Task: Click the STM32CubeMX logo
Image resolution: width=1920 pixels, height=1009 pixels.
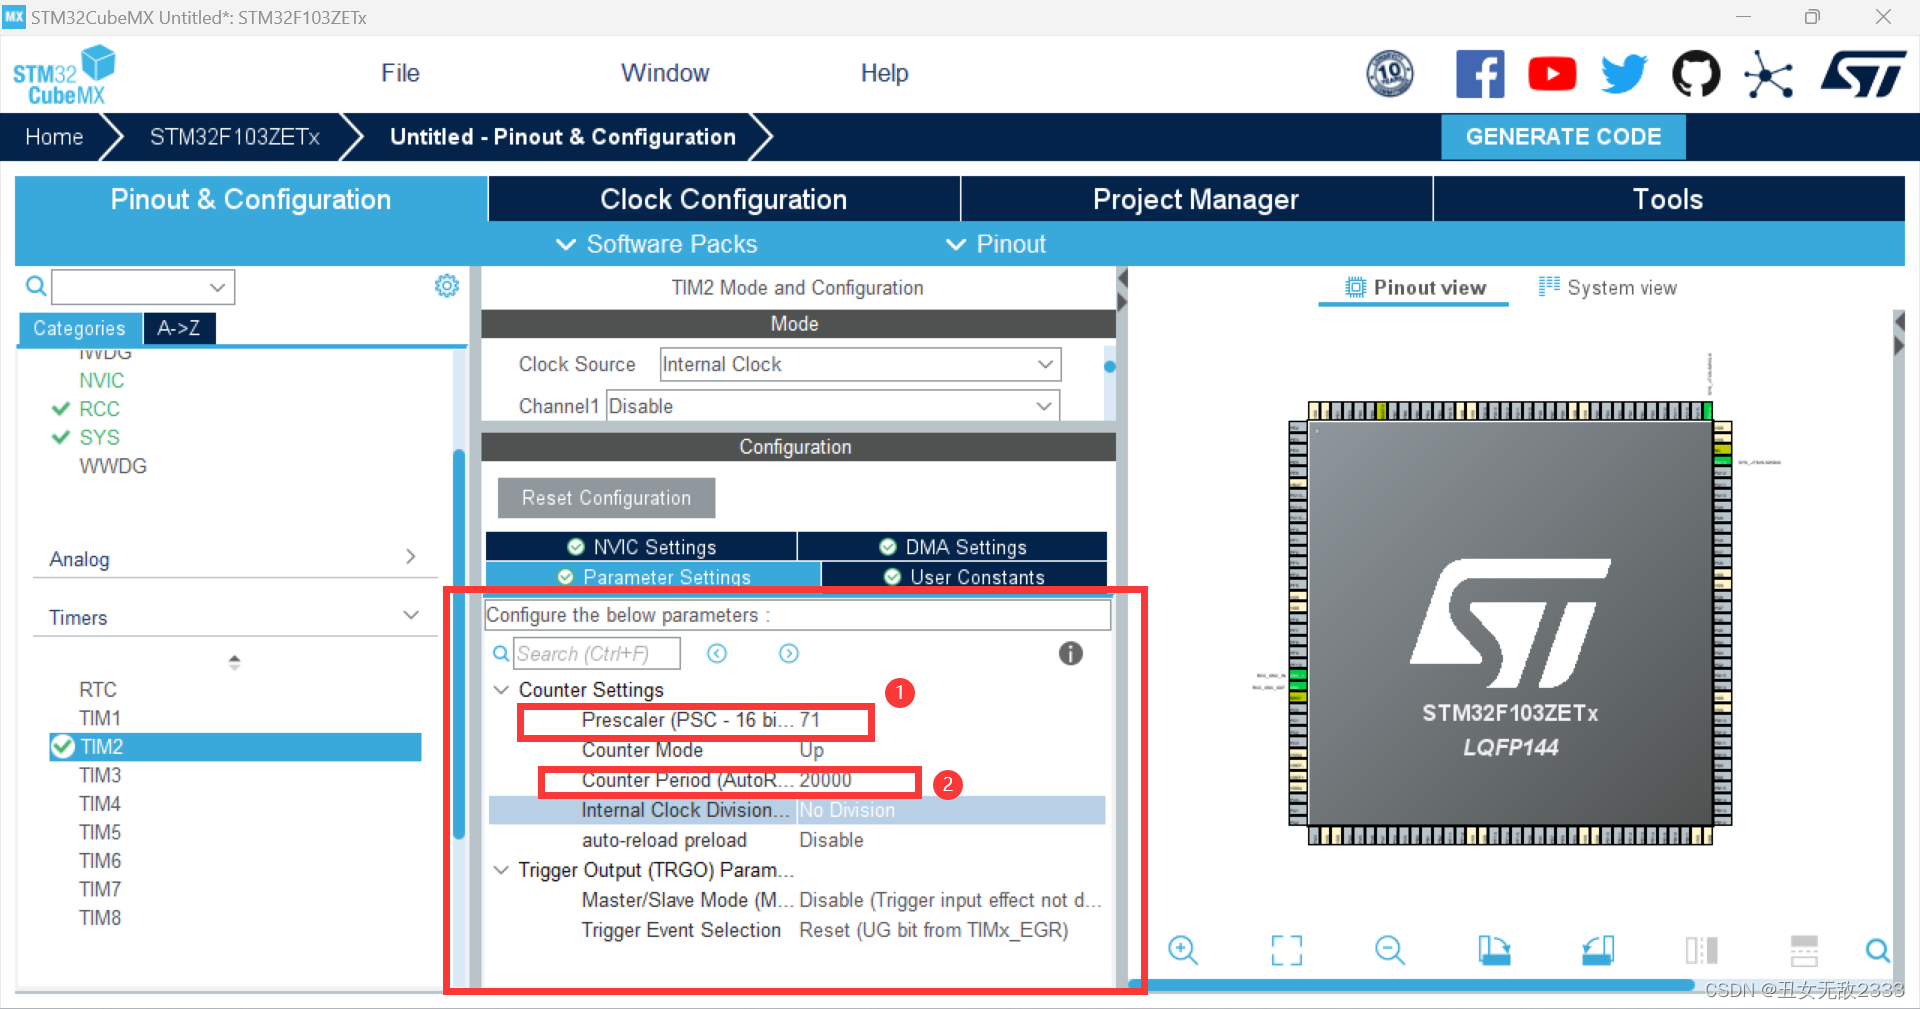Action: [64, 75]
